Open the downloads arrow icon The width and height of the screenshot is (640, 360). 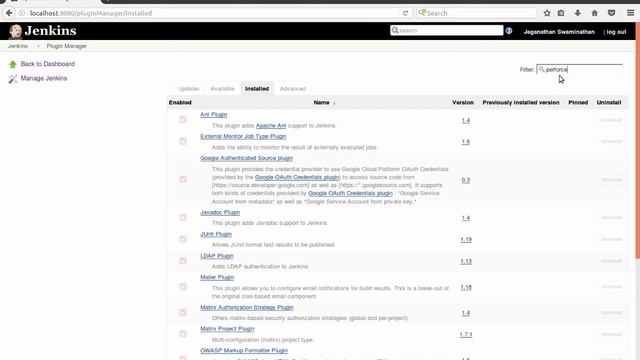point(578,13)
